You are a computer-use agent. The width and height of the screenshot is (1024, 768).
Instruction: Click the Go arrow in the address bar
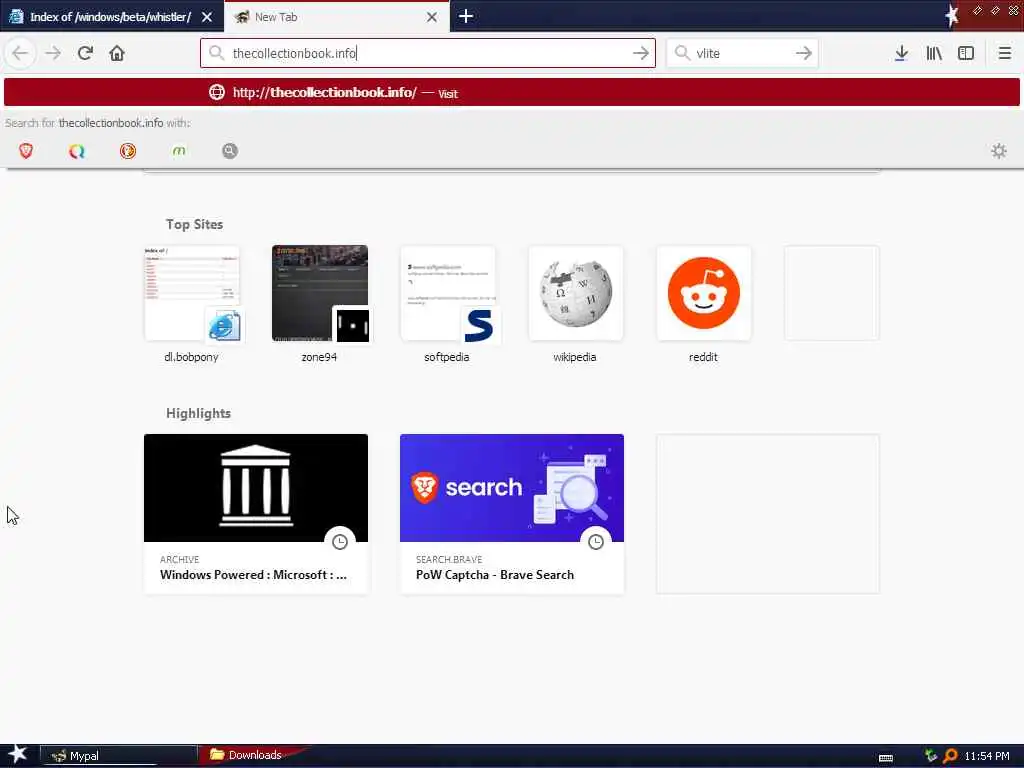click(641, 53)
